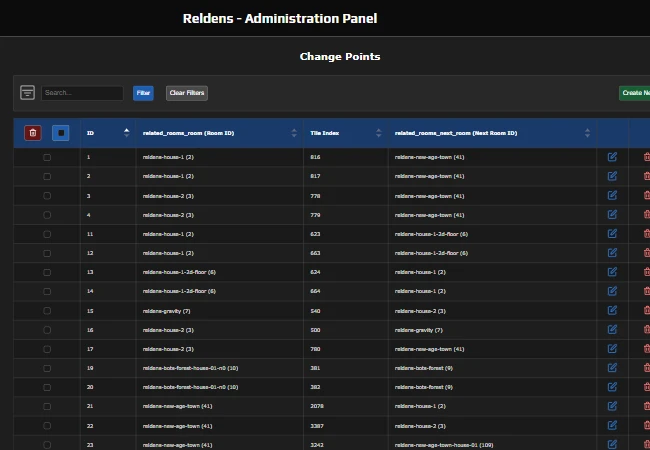Focus the Search input field
Screen dimensions: 650x450
[x=82, y=93]
